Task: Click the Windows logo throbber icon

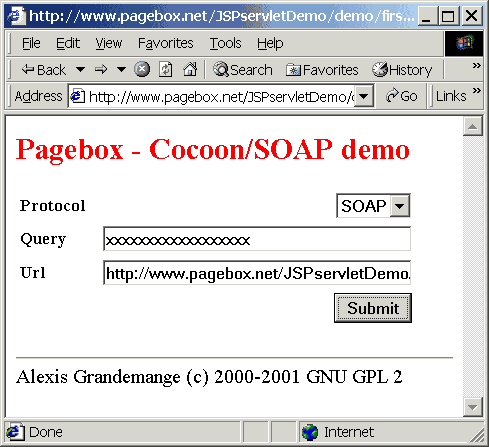Action: pyautogui.click(x=464, y=43)
